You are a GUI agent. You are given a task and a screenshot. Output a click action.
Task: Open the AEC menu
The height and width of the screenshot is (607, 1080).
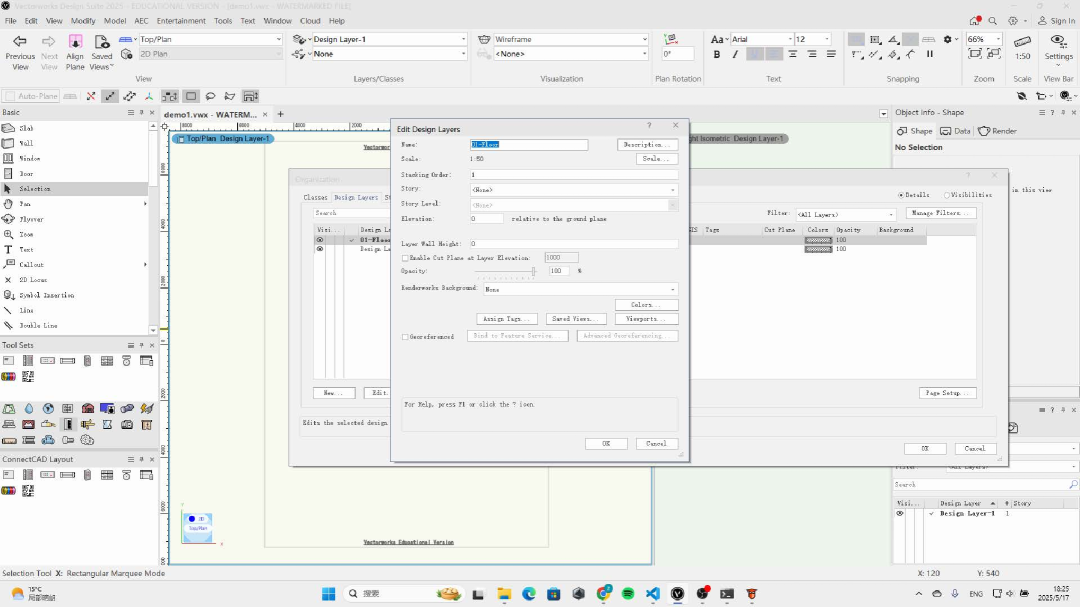click(140, 20)
